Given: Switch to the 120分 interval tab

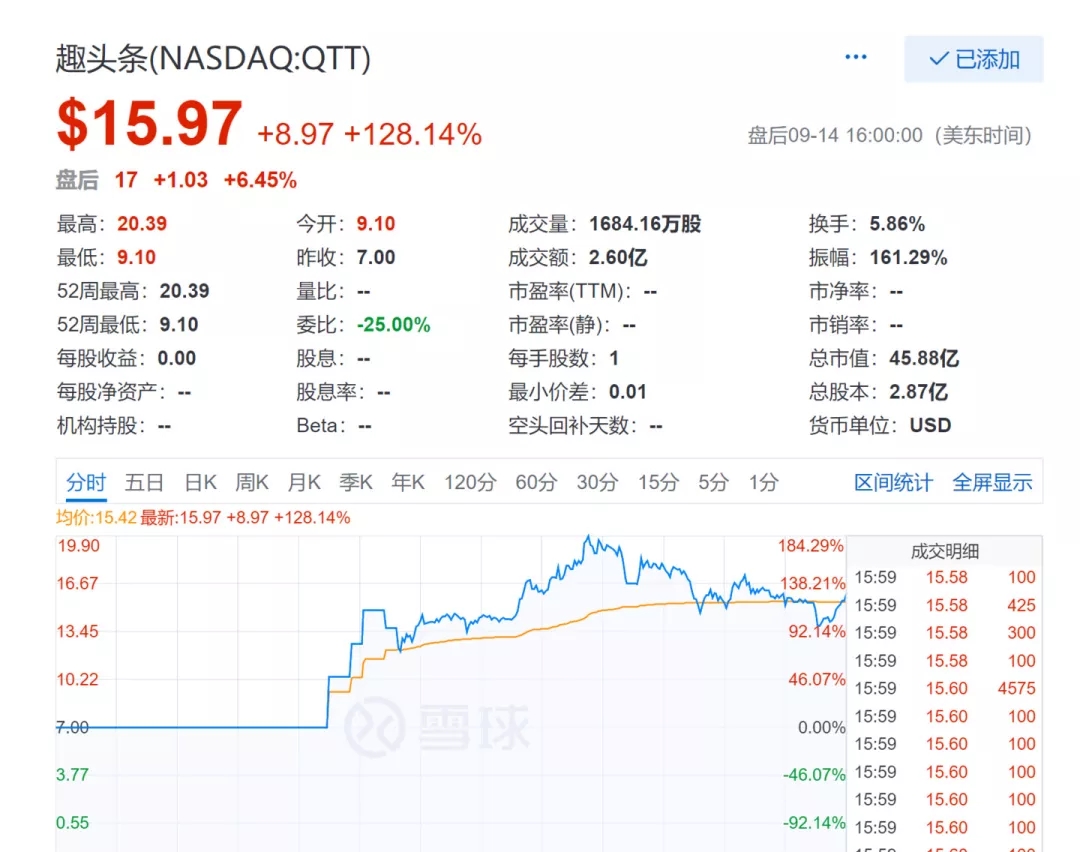Looking at the screenshot, I should coord(470,483).
